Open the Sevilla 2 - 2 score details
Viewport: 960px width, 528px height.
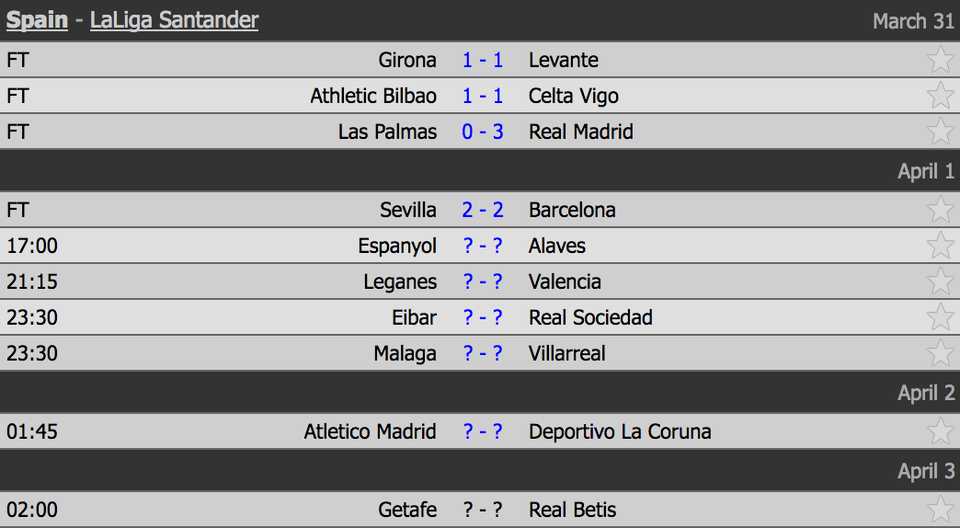pyautogui.click(x=482, y=210)
